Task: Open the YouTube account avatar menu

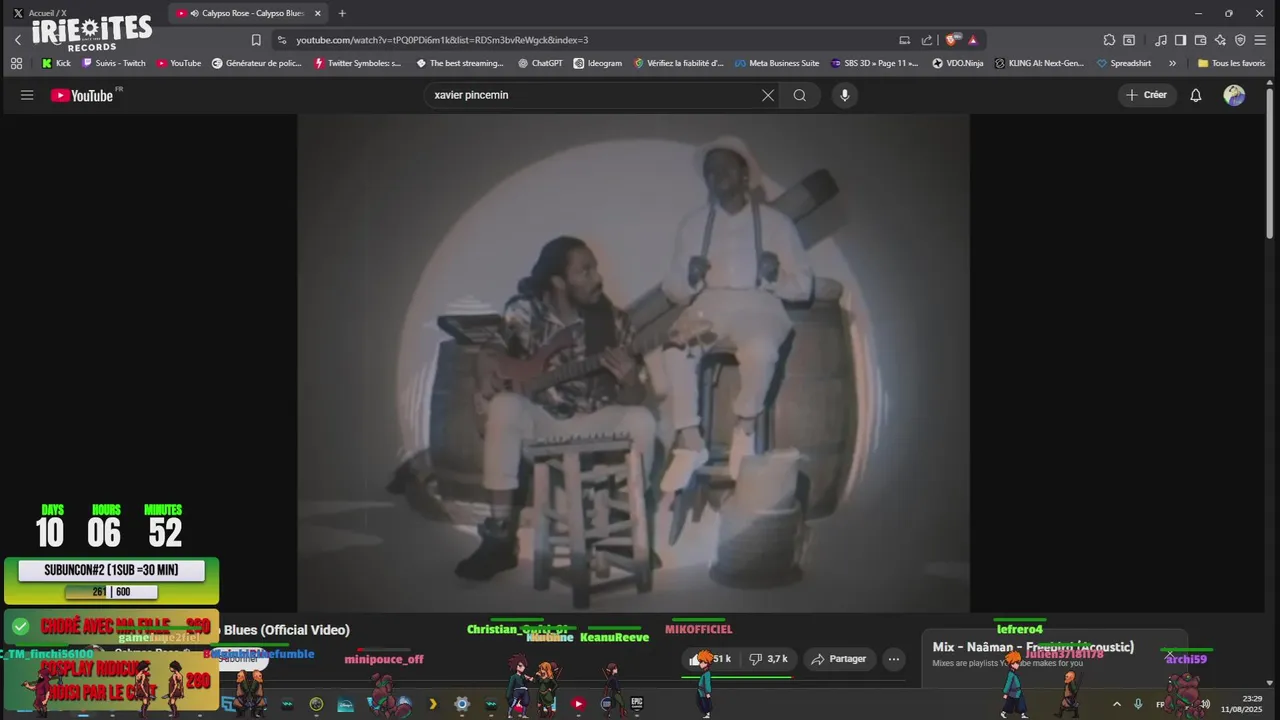Action: point(1235,95)
